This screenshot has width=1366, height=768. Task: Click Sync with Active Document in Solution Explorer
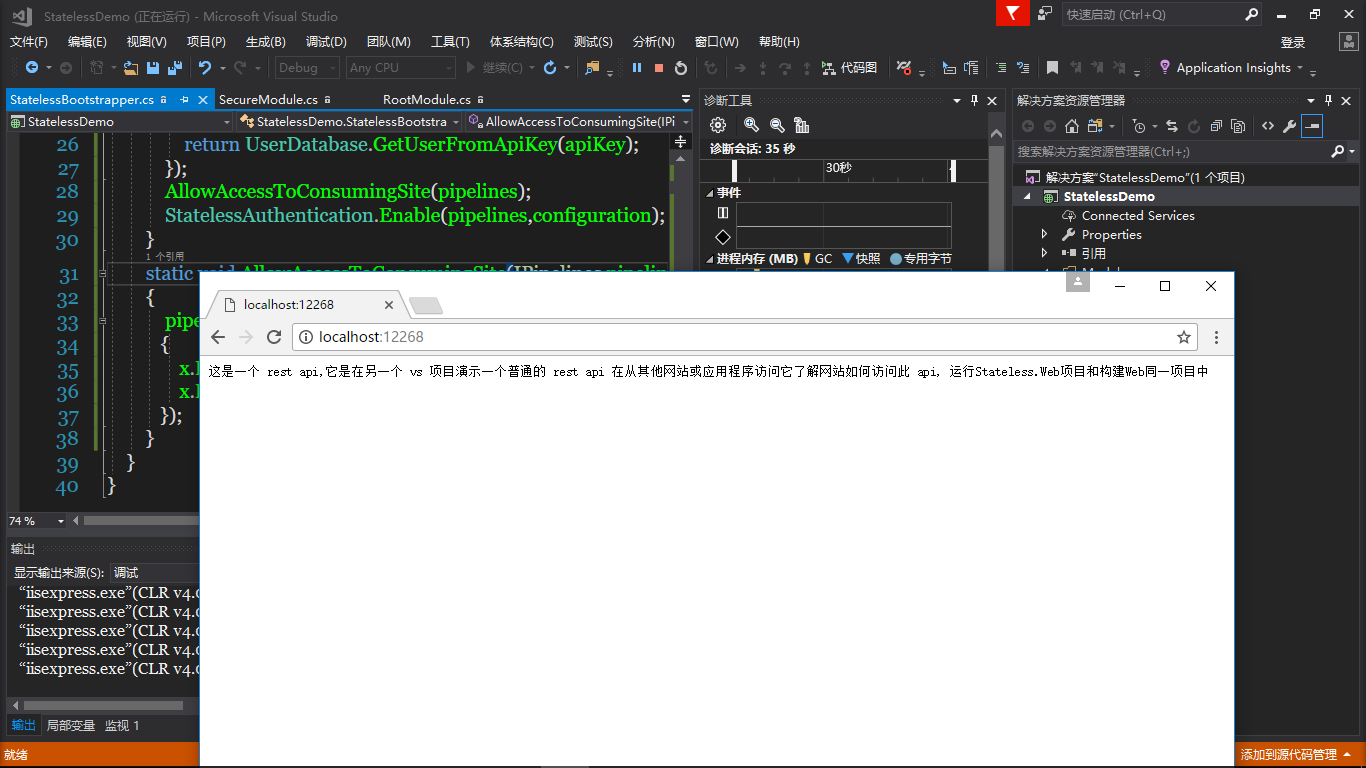[1172, 126]
